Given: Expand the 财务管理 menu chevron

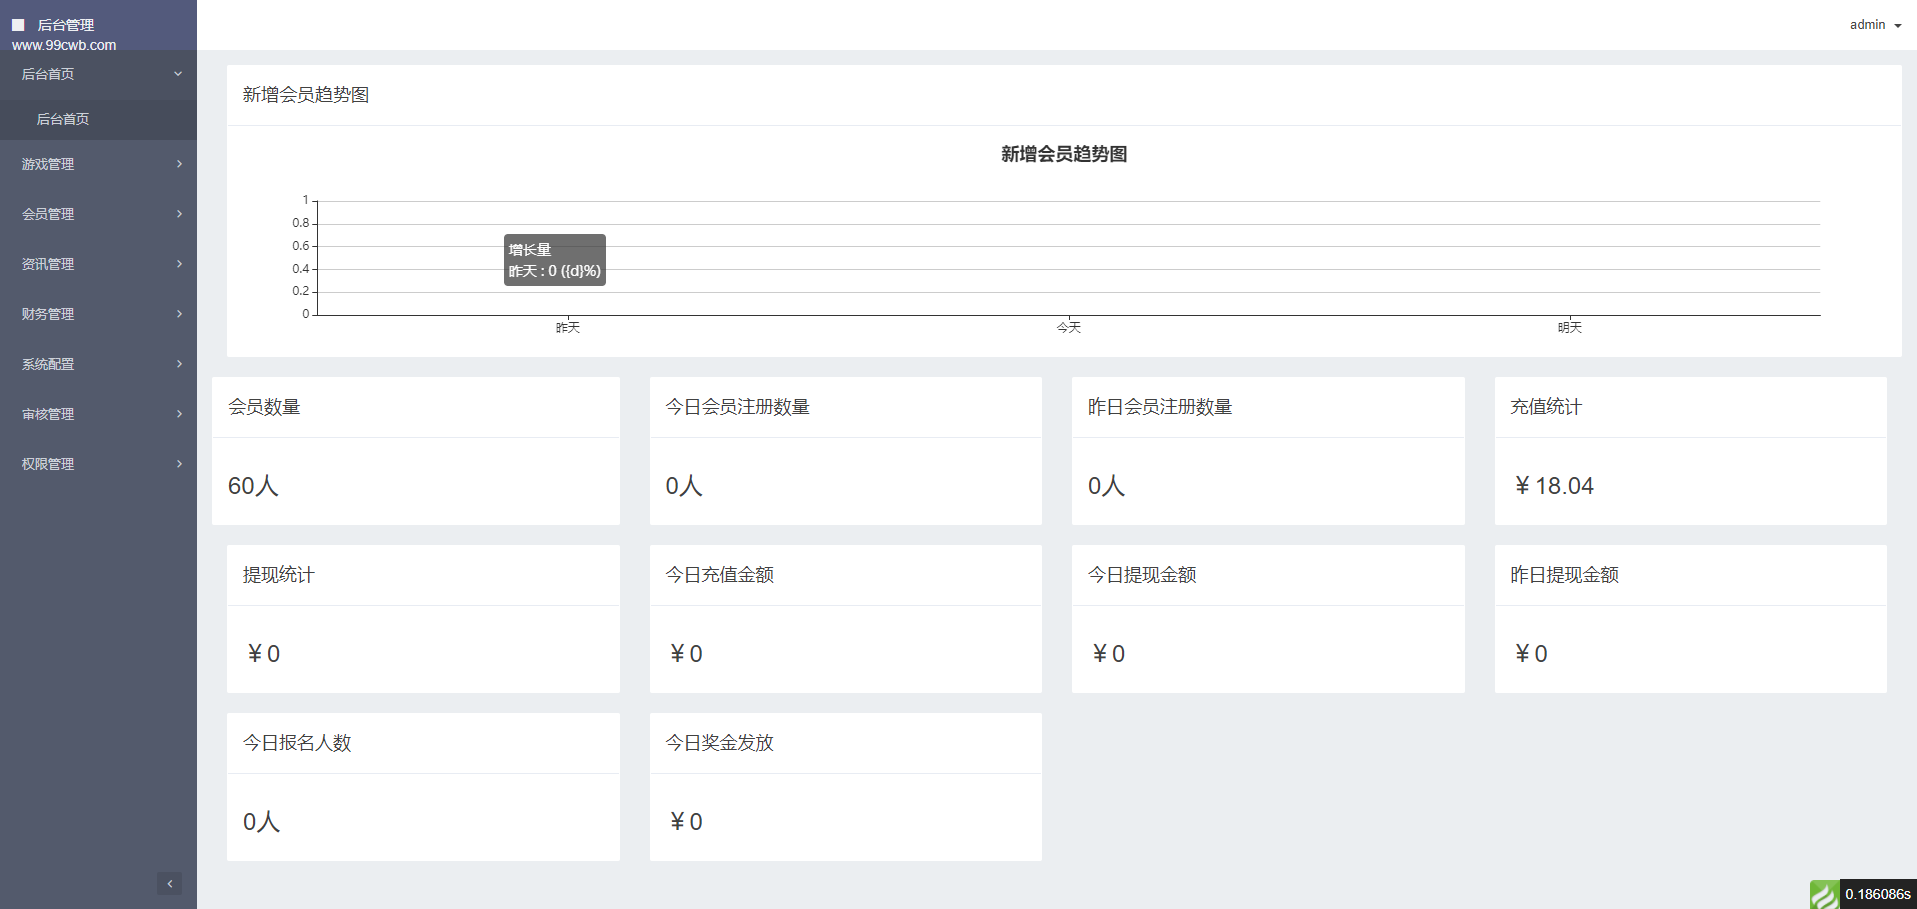Looking at the screenshot, I should pos(179,314).
